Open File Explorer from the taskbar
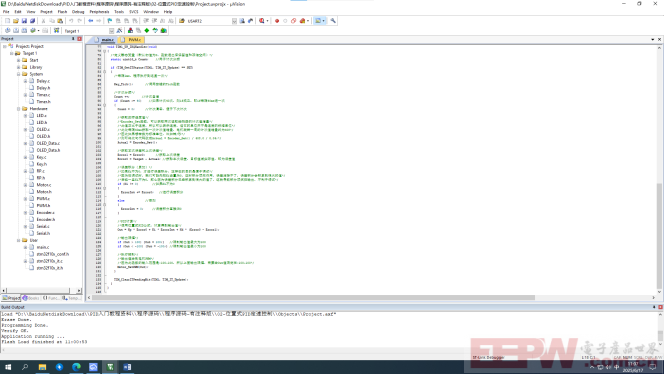The height and width of the screenshot is (374, 664). 42,367
